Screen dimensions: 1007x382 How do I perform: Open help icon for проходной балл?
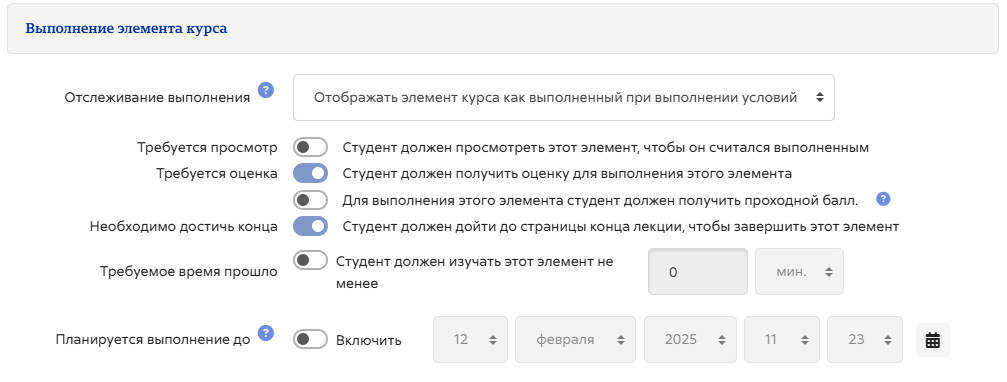point(884,199)
